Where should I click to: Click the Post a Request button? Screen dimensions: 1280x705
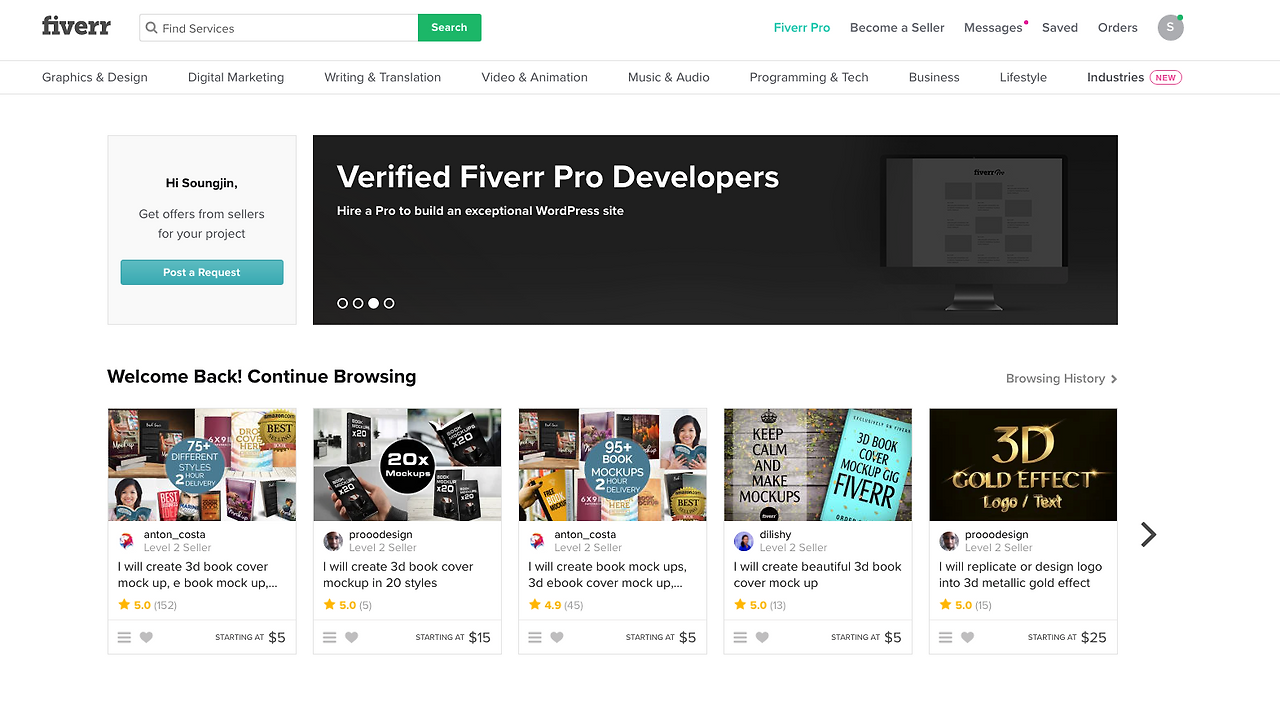click(202, 272)
